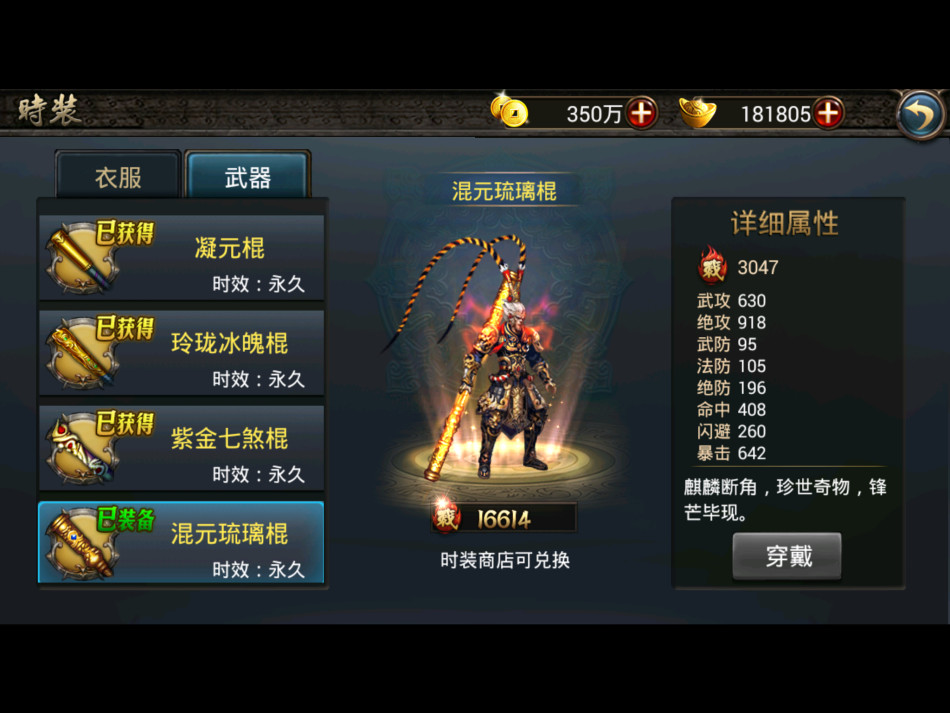Image resolution: width=950 pixels, height=713 pixels.
Task: Click the gold ingot currency icon
Action: coord(697,112)
